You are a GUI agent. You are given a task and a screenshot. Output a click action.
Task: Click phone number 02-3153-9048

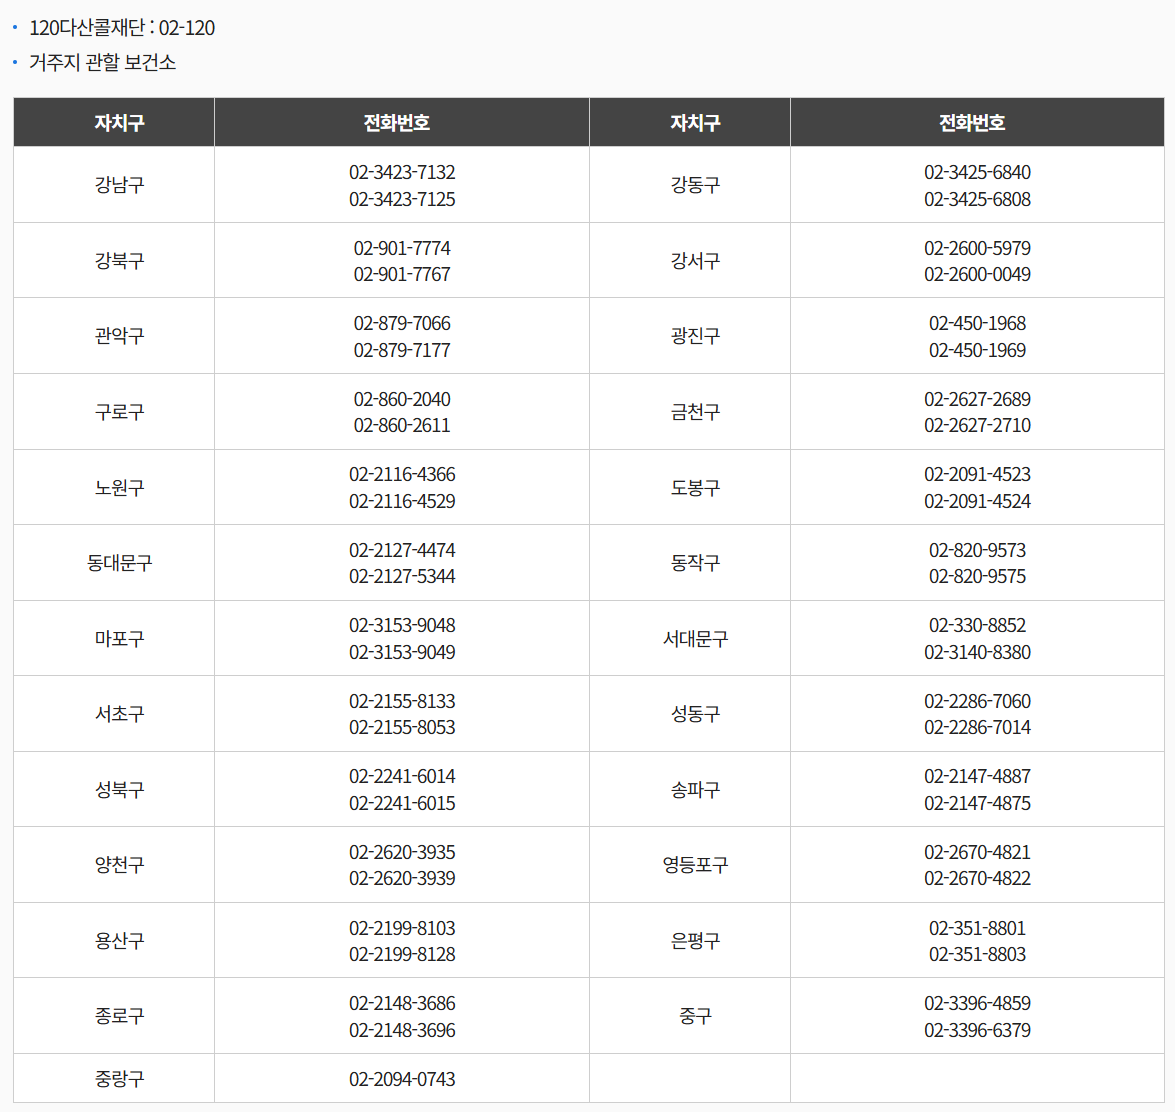[402, 625]
